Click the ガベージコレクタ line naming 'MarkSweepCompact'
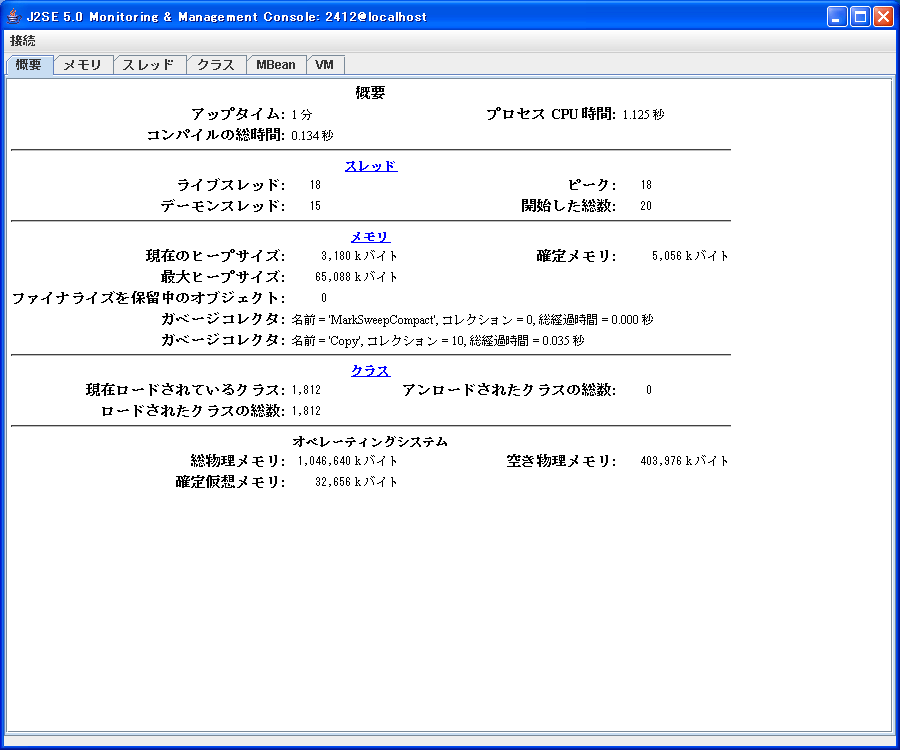Viewport: 900px width, 750px height. click(x=472, y=320)
